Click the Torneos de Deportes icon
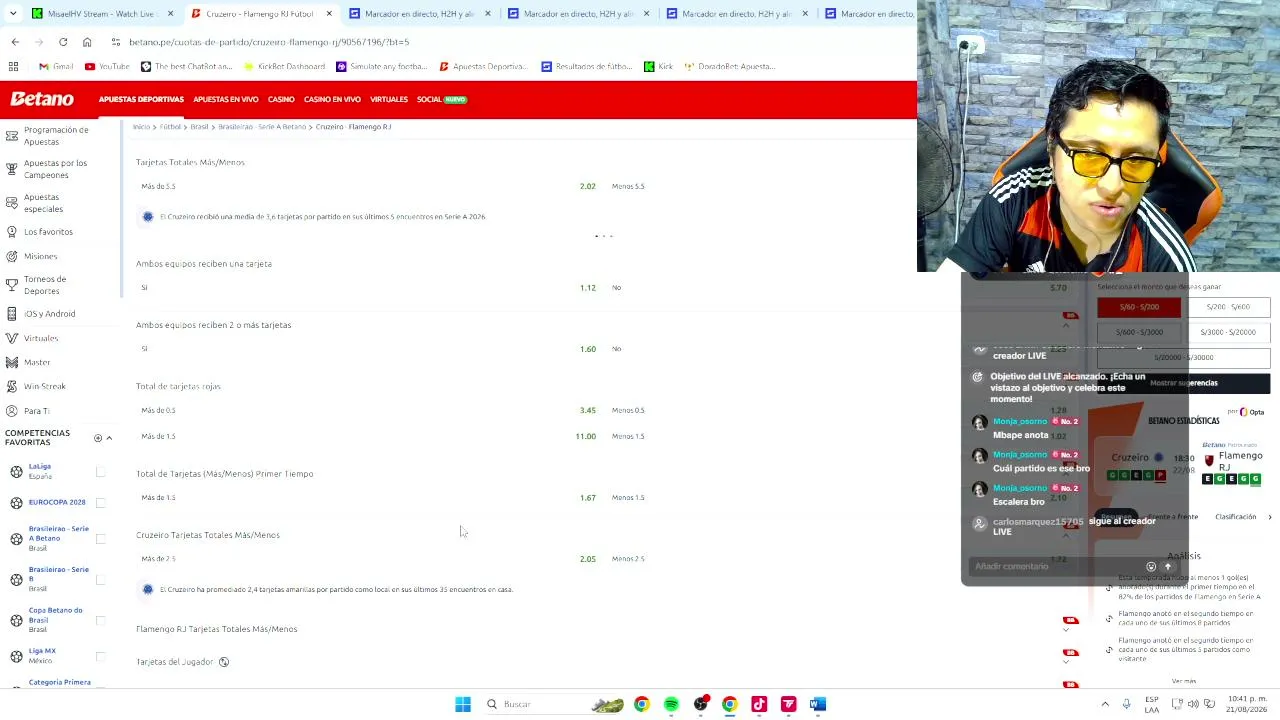Screen dimensions: 1280x720 point(12,285)
